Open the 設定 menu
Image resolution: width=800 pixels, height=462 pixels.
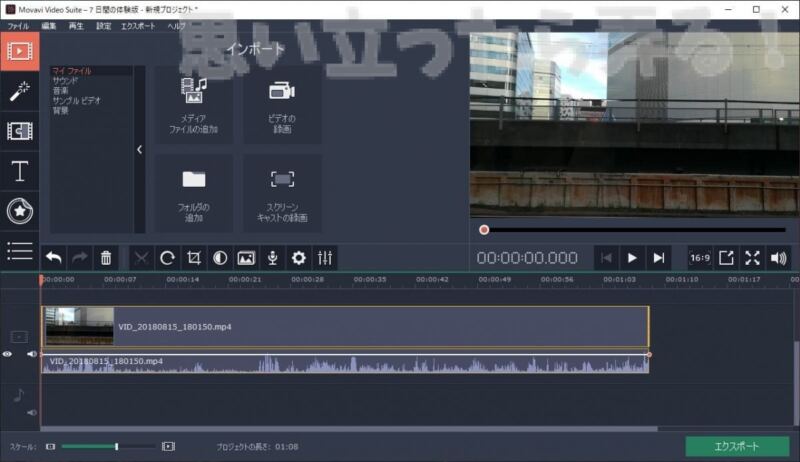[104, 26]
